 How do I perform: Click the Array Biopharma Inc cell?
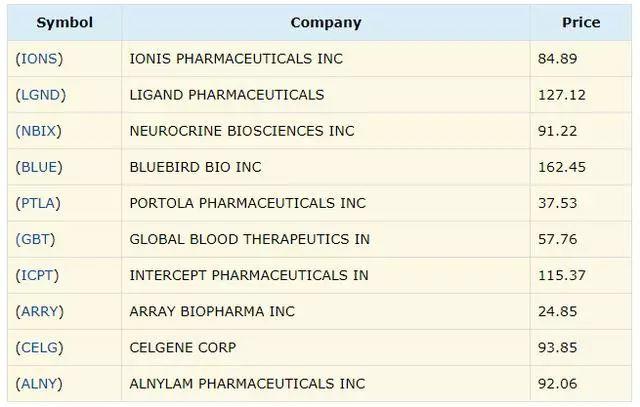click(x=212, y=311)
